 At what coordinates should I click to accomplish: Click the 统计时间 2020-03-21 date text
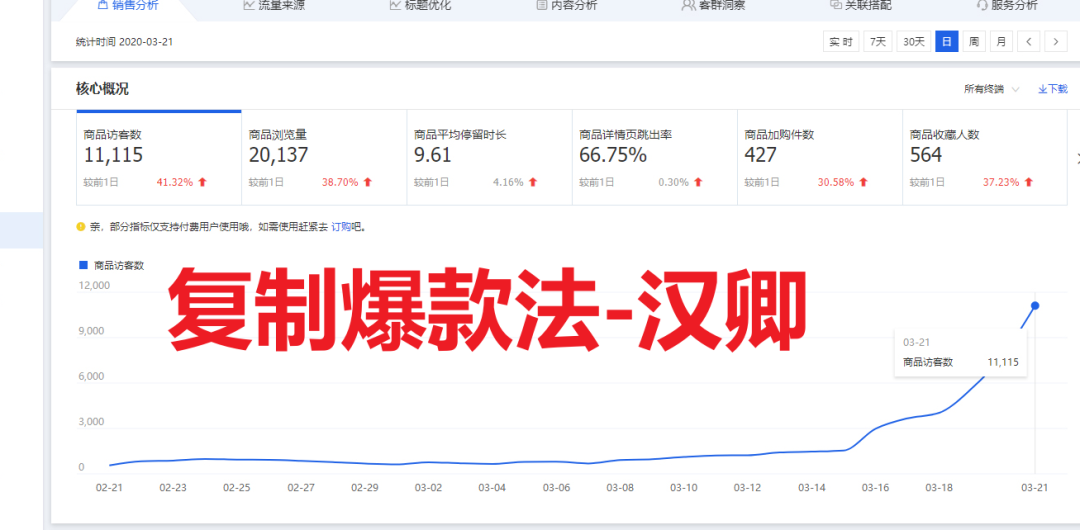coord(124,41)
